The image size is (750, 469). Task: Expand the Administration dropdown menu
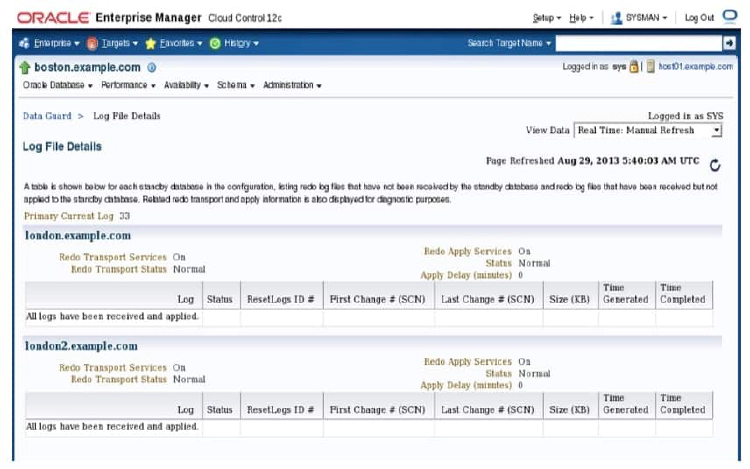coord(292,85)
